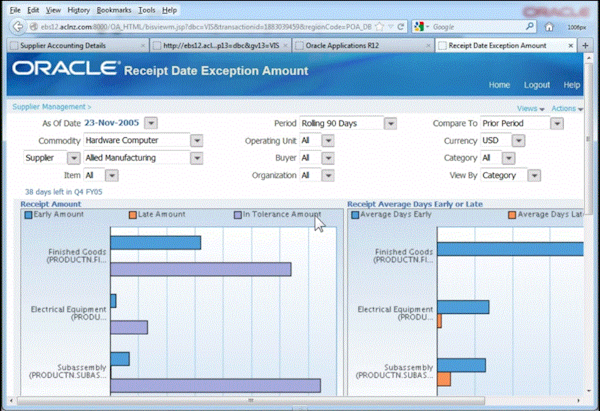Go back with the browser back arrow

tap(18, 26)
